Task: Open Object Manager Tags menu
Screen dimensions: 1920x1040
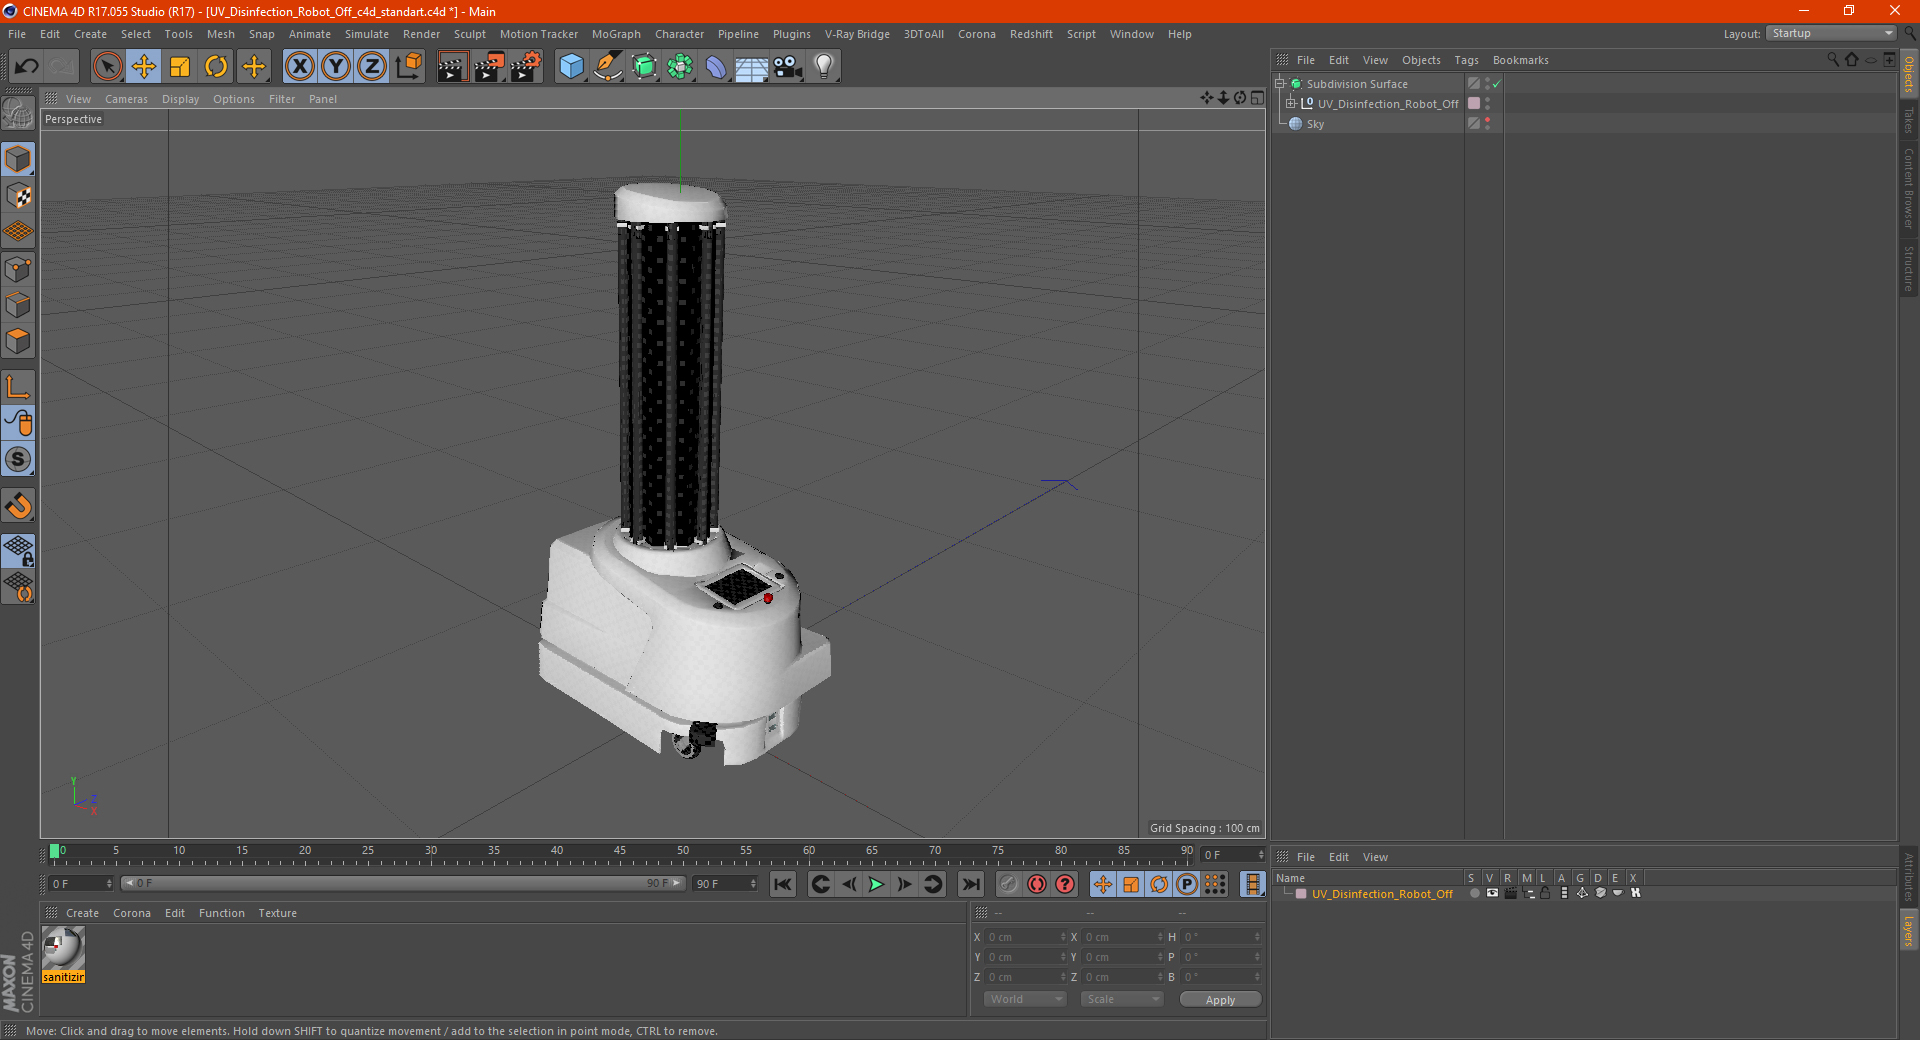Action: tap(1466, 60)
